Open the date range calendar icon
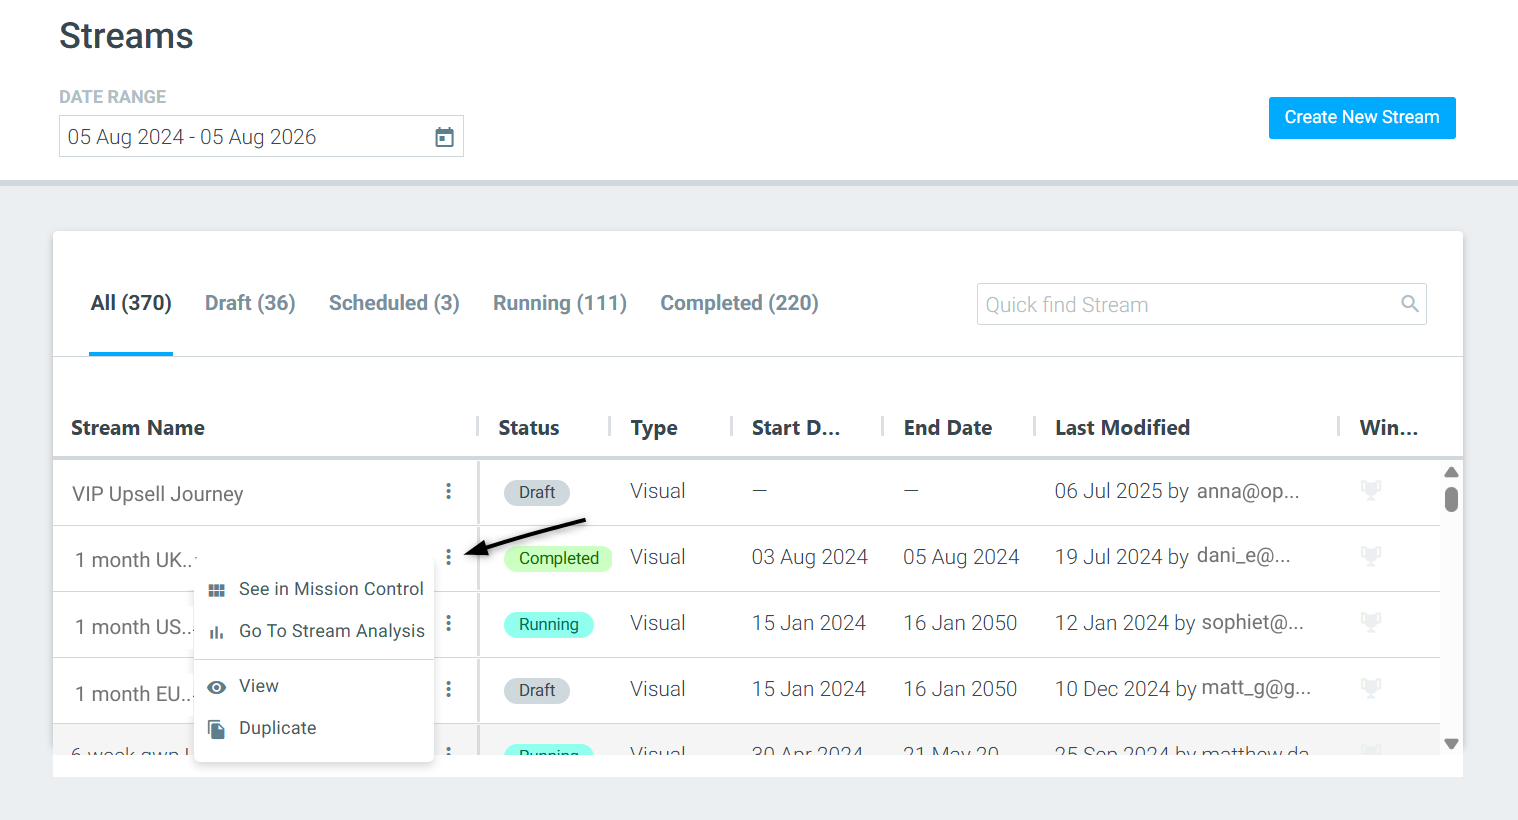Screen dimensions: 1518x820 (445, 137)
